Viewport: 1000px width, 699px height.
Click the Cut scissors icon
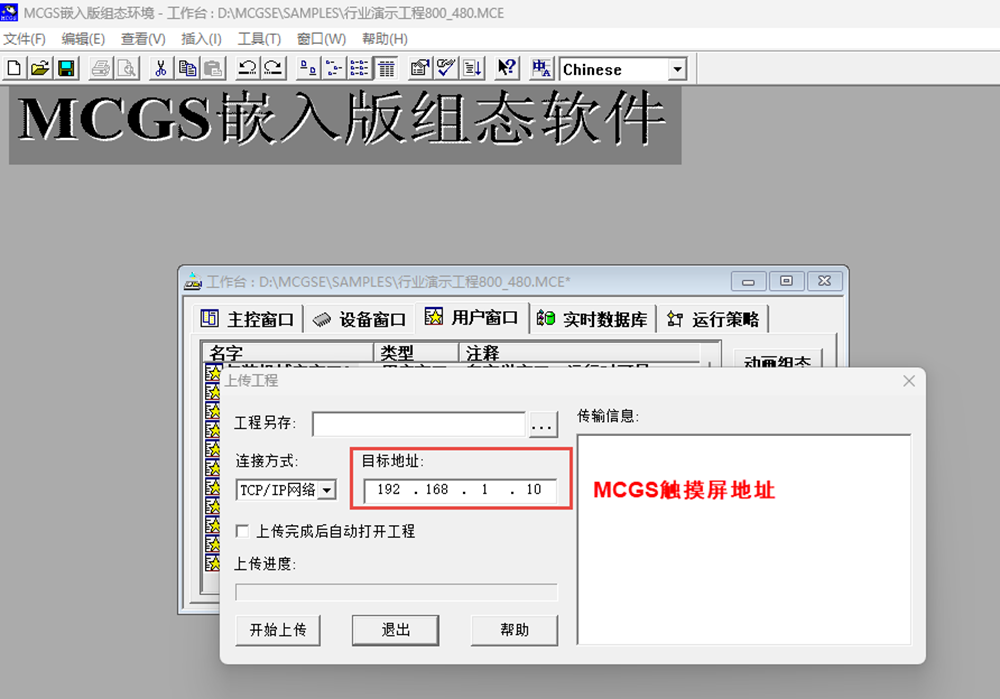tap(161, 68)
